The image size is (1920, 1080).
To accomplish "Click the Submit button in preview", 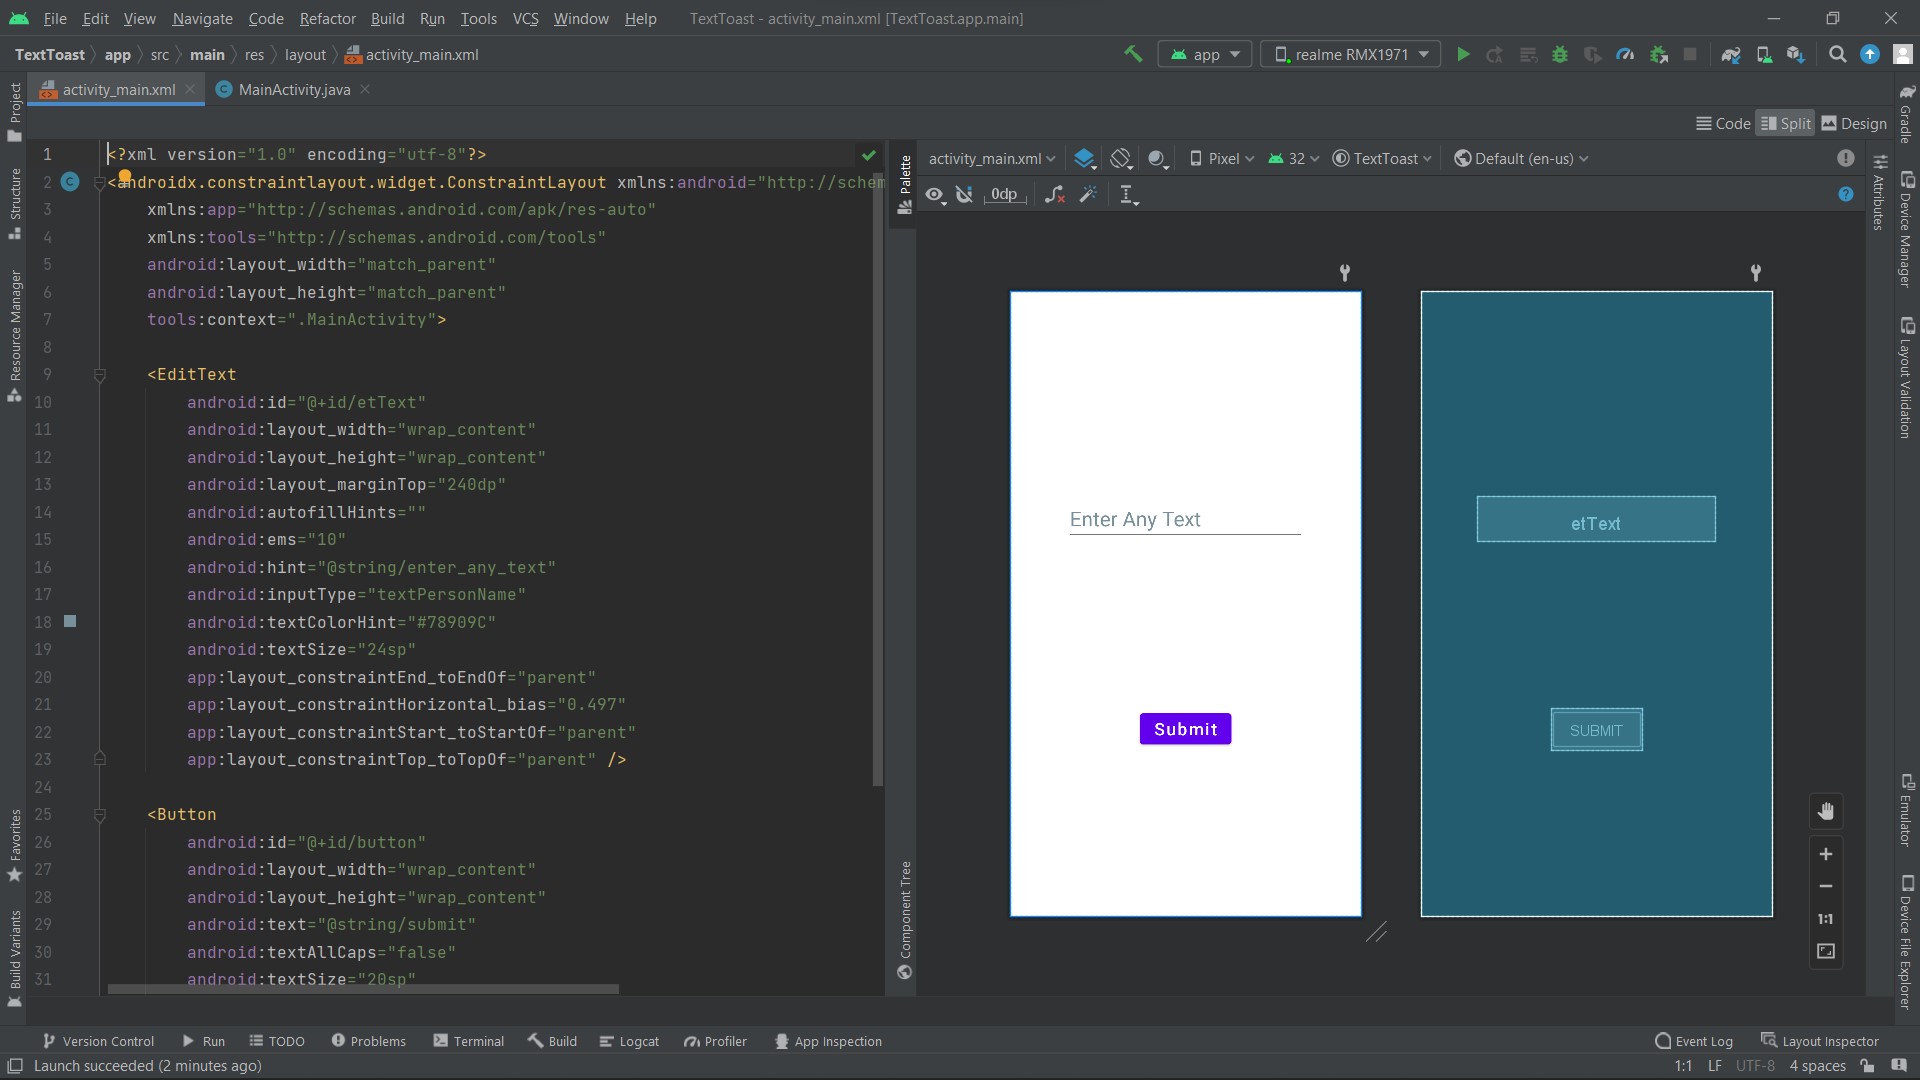I will (1185, 729).
